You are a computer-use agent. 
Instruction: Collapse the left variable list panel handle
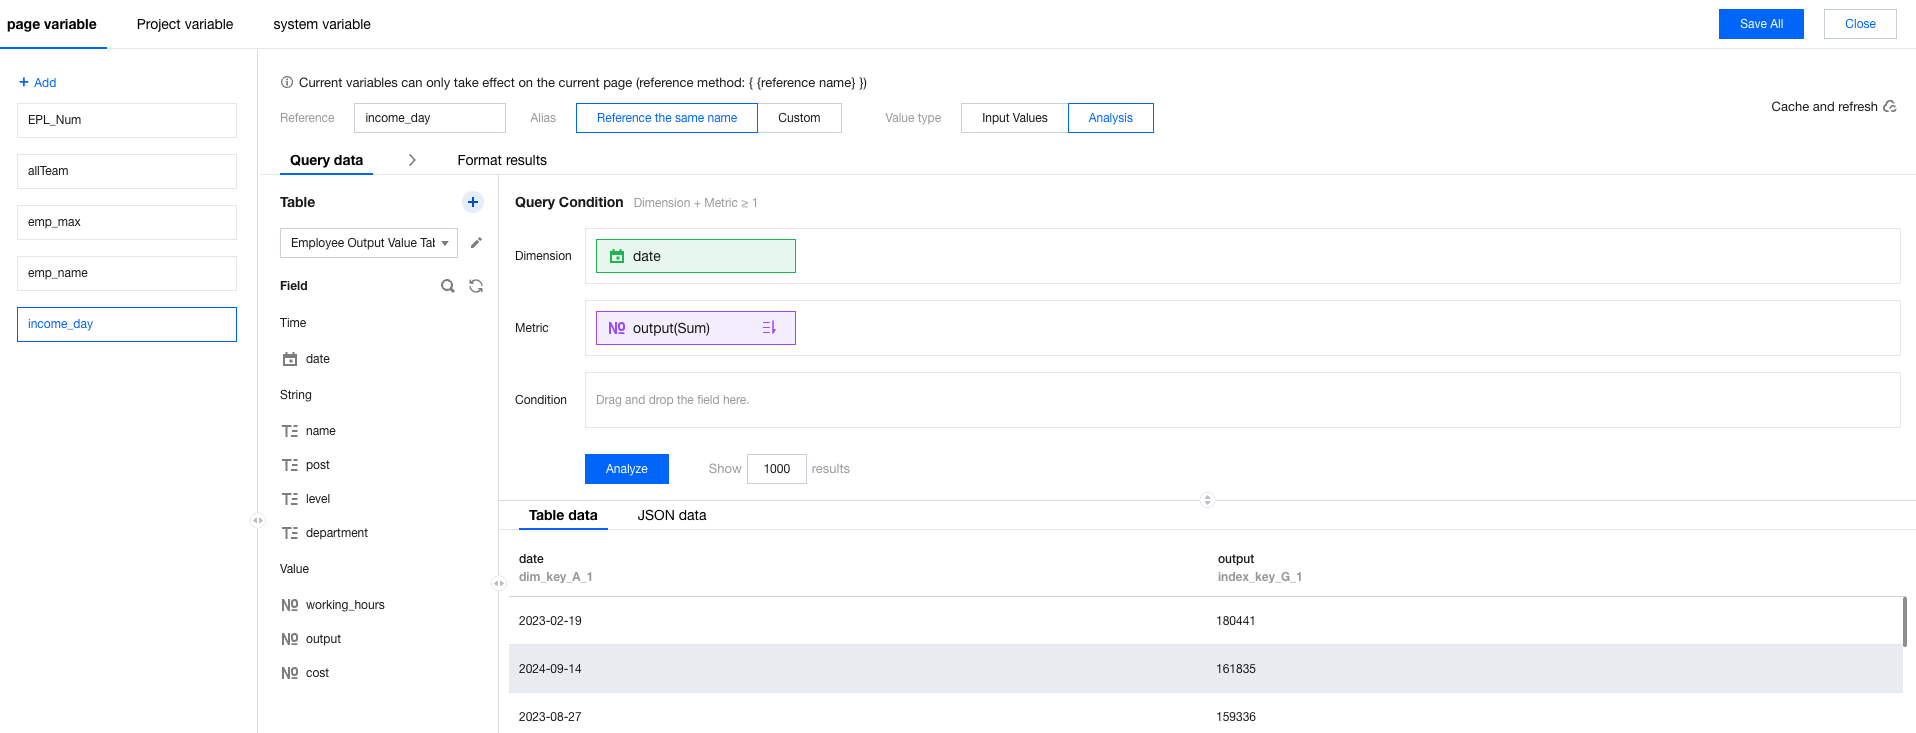[257, 520]
